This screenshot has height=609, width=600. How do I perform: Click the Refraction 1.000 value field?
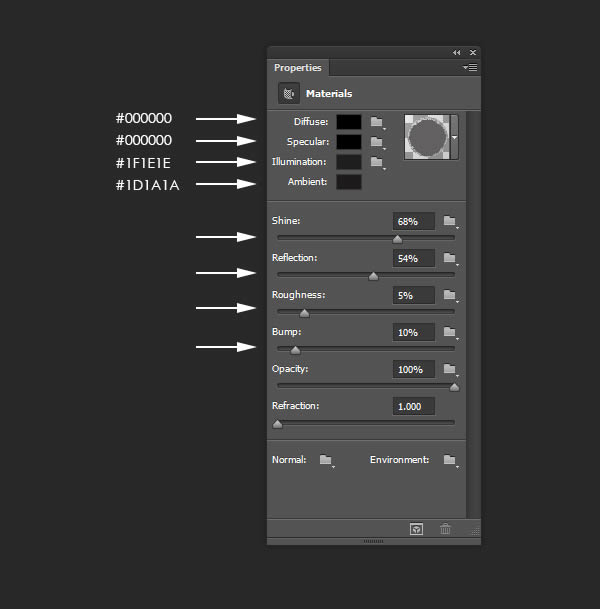click(x=414, y=406)
